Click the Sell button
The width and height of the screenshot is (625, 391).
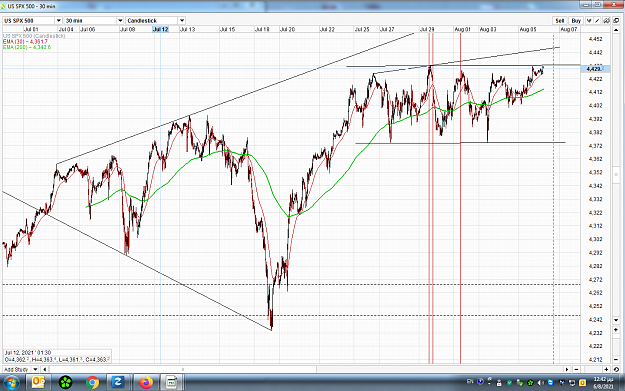point(560,20)
